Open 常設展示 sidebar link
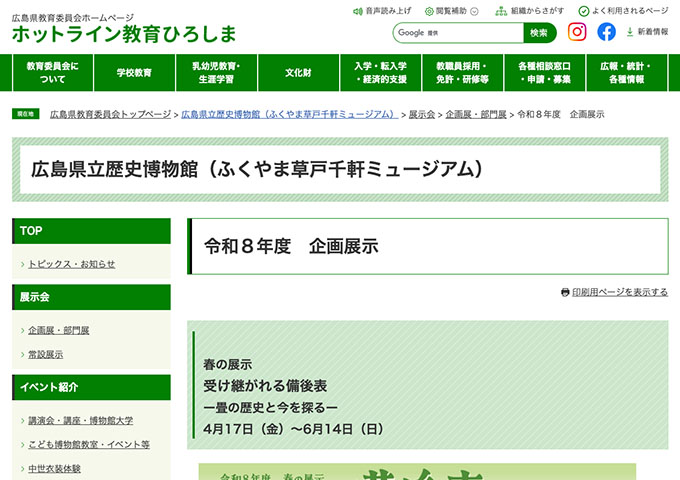This screenshot has width=680, height=480. click(x=46, y=355)
